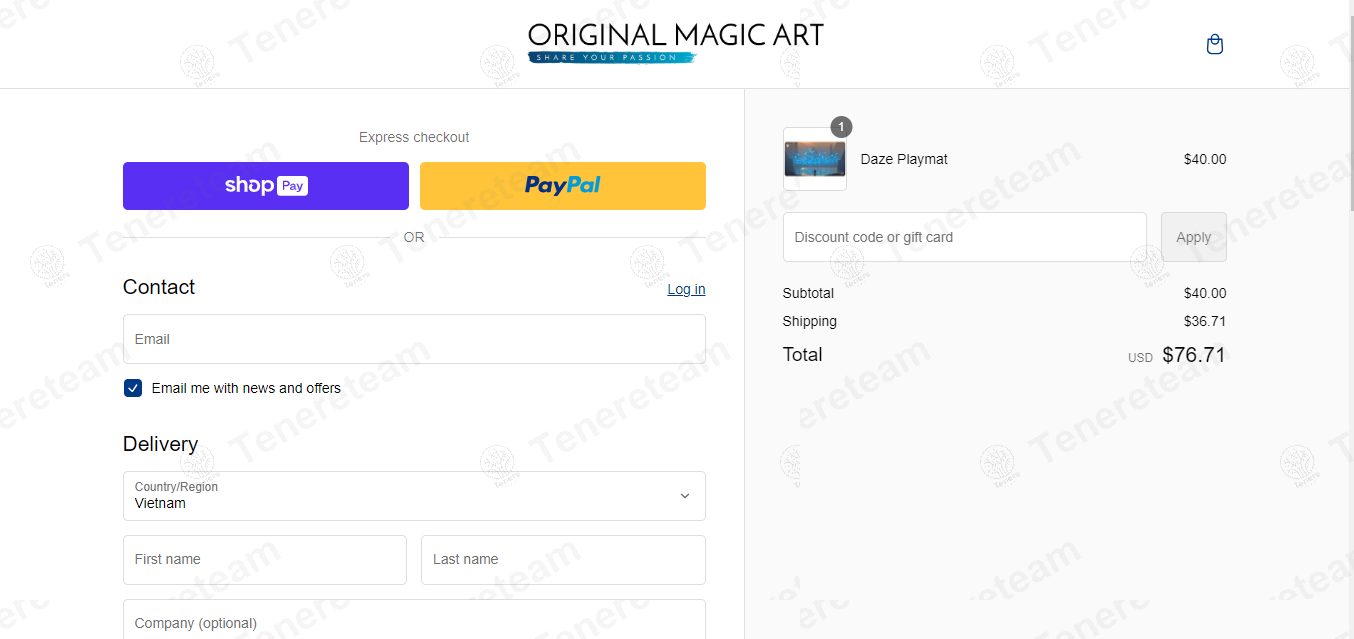This screenshot has height=639, width=1354.
Task: Pay with PayPal express checkout
Action: (x=563, y=186)
